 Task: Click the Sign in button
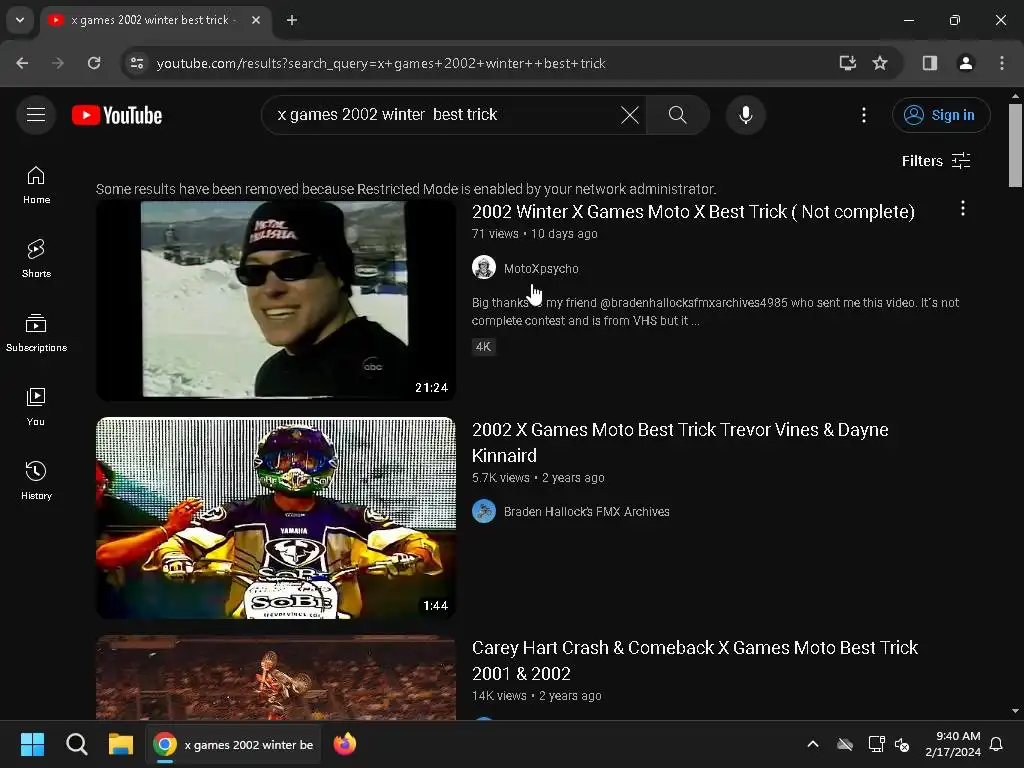pos(940,115)
